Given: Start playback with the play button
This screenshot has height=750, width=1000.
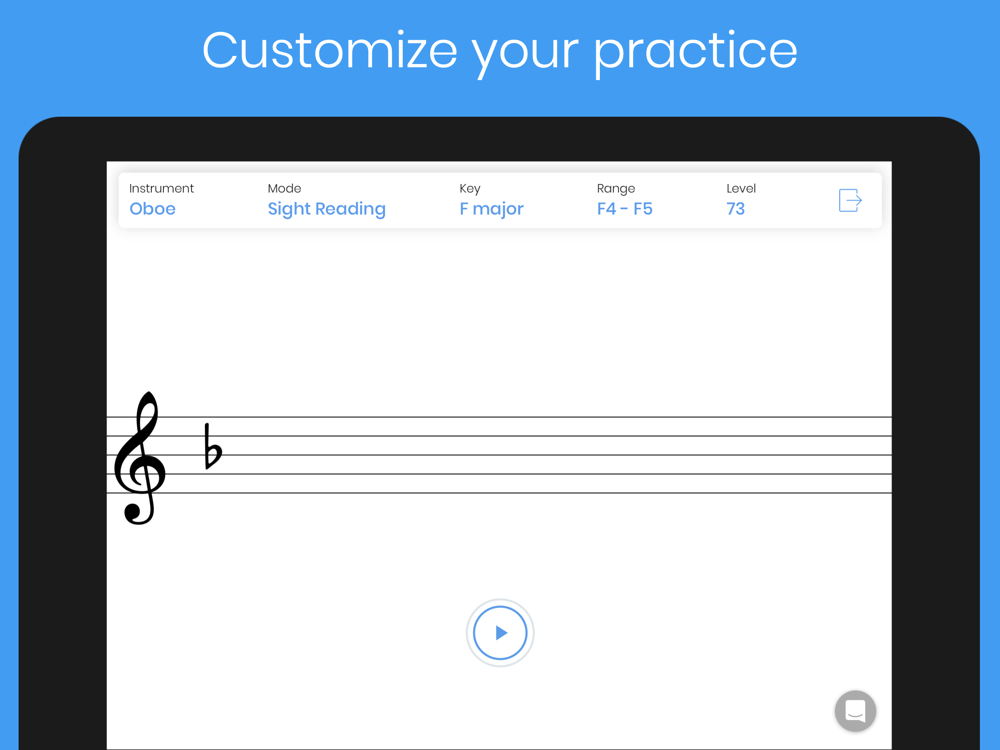Looking at the screenshot, I should [500, 633].
